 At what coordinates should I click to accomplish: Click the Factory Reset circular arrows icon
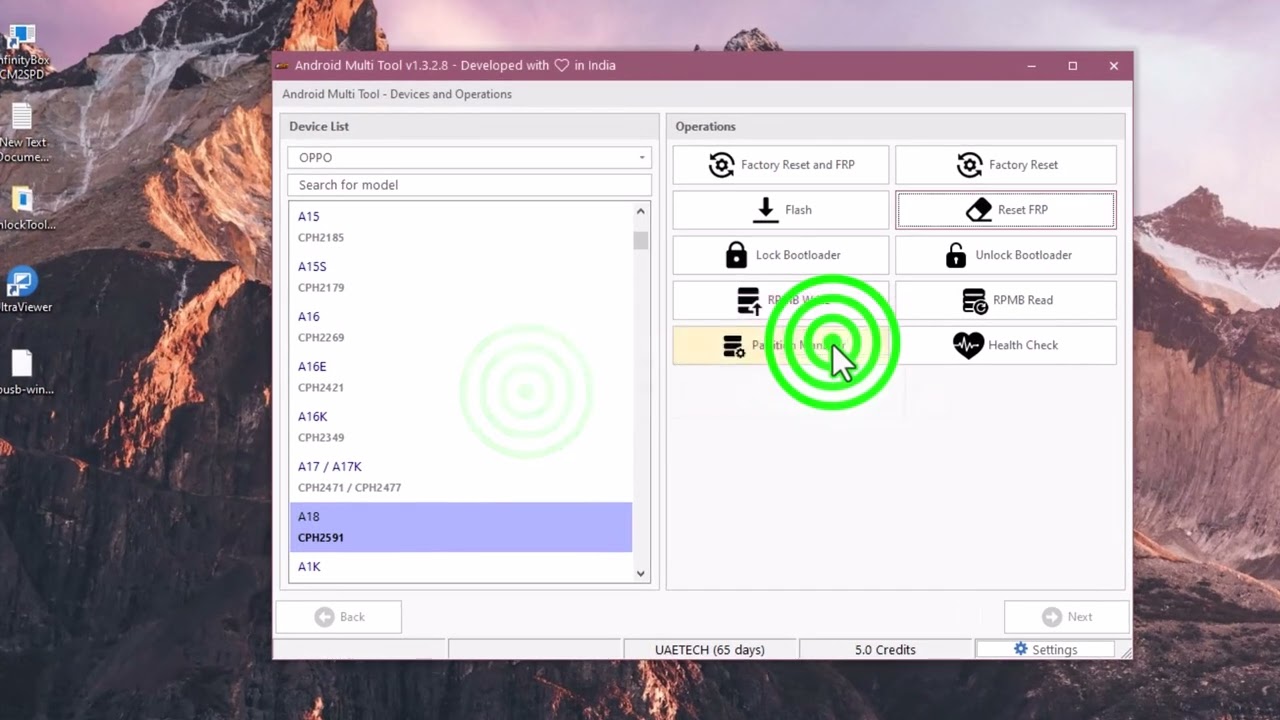[969, 165]
